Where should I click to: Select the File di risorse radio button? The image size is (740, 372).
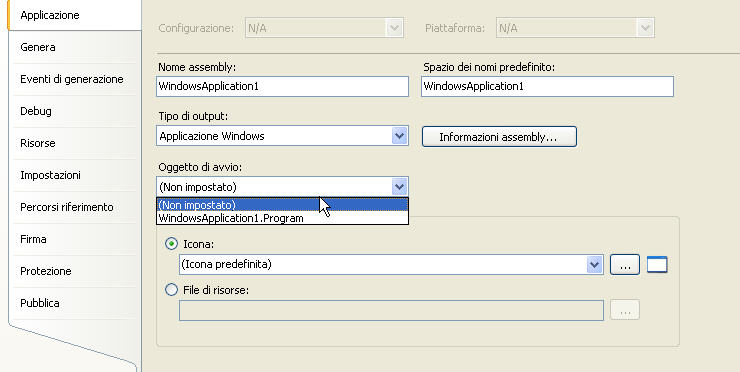pyautogui.click(x=171, y=289)
